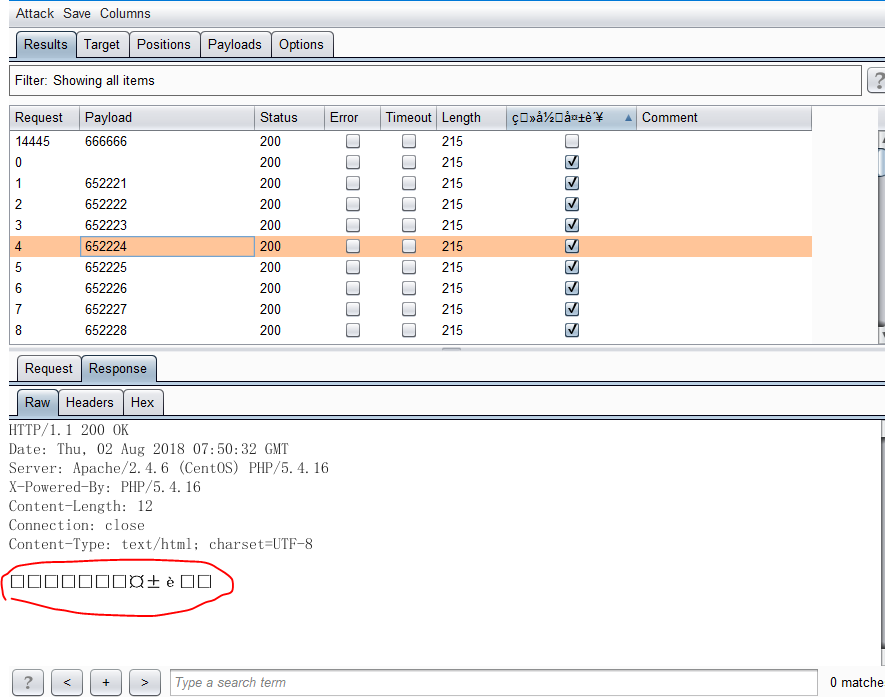
Task: View the response in Hex tab
Action: [x=142, y=402]
